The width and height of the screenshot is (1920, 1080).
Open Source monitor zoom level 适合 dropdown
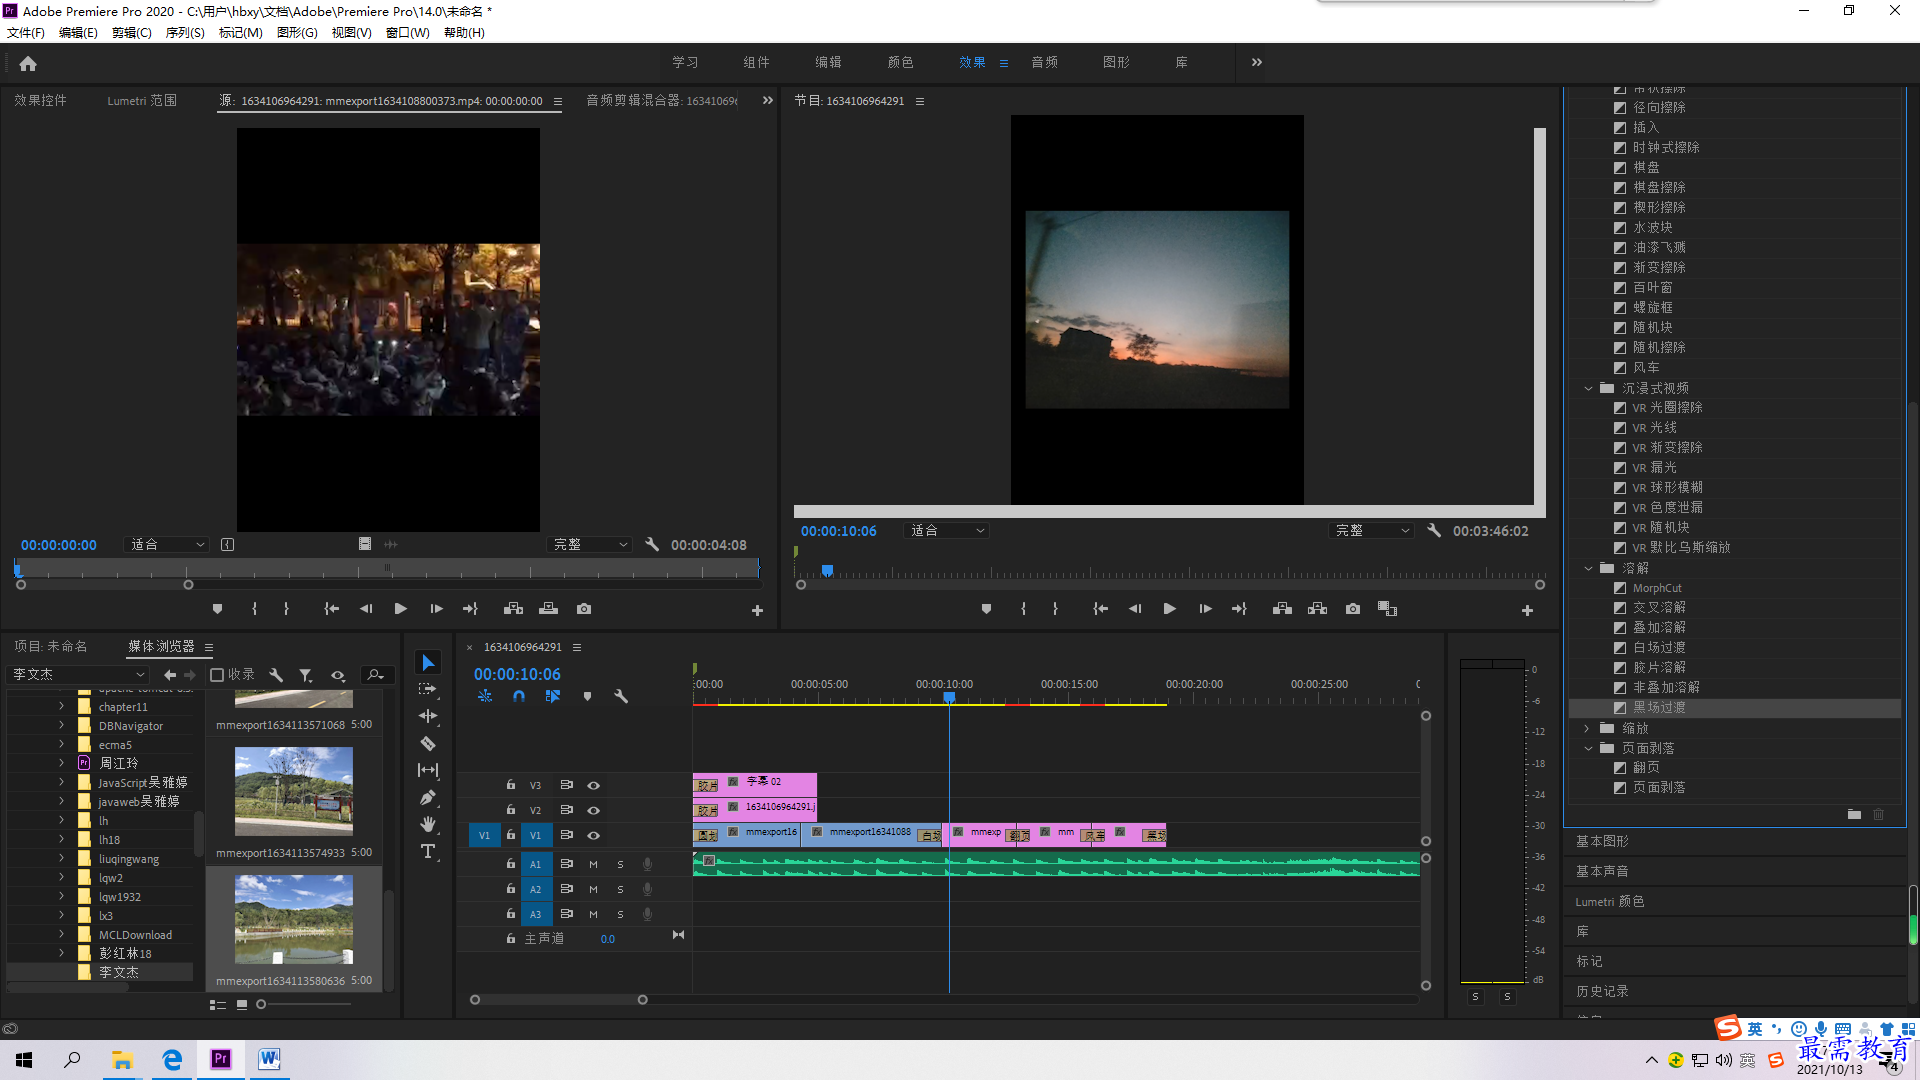tap(167, 545)
